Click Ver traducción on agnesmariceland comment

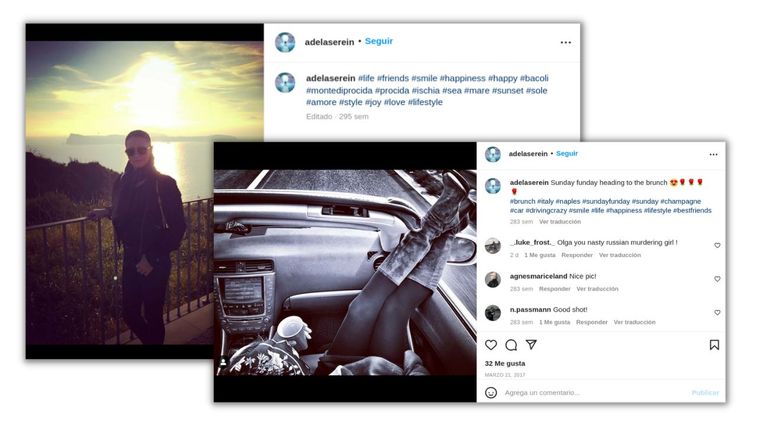[x=597, y=289]
